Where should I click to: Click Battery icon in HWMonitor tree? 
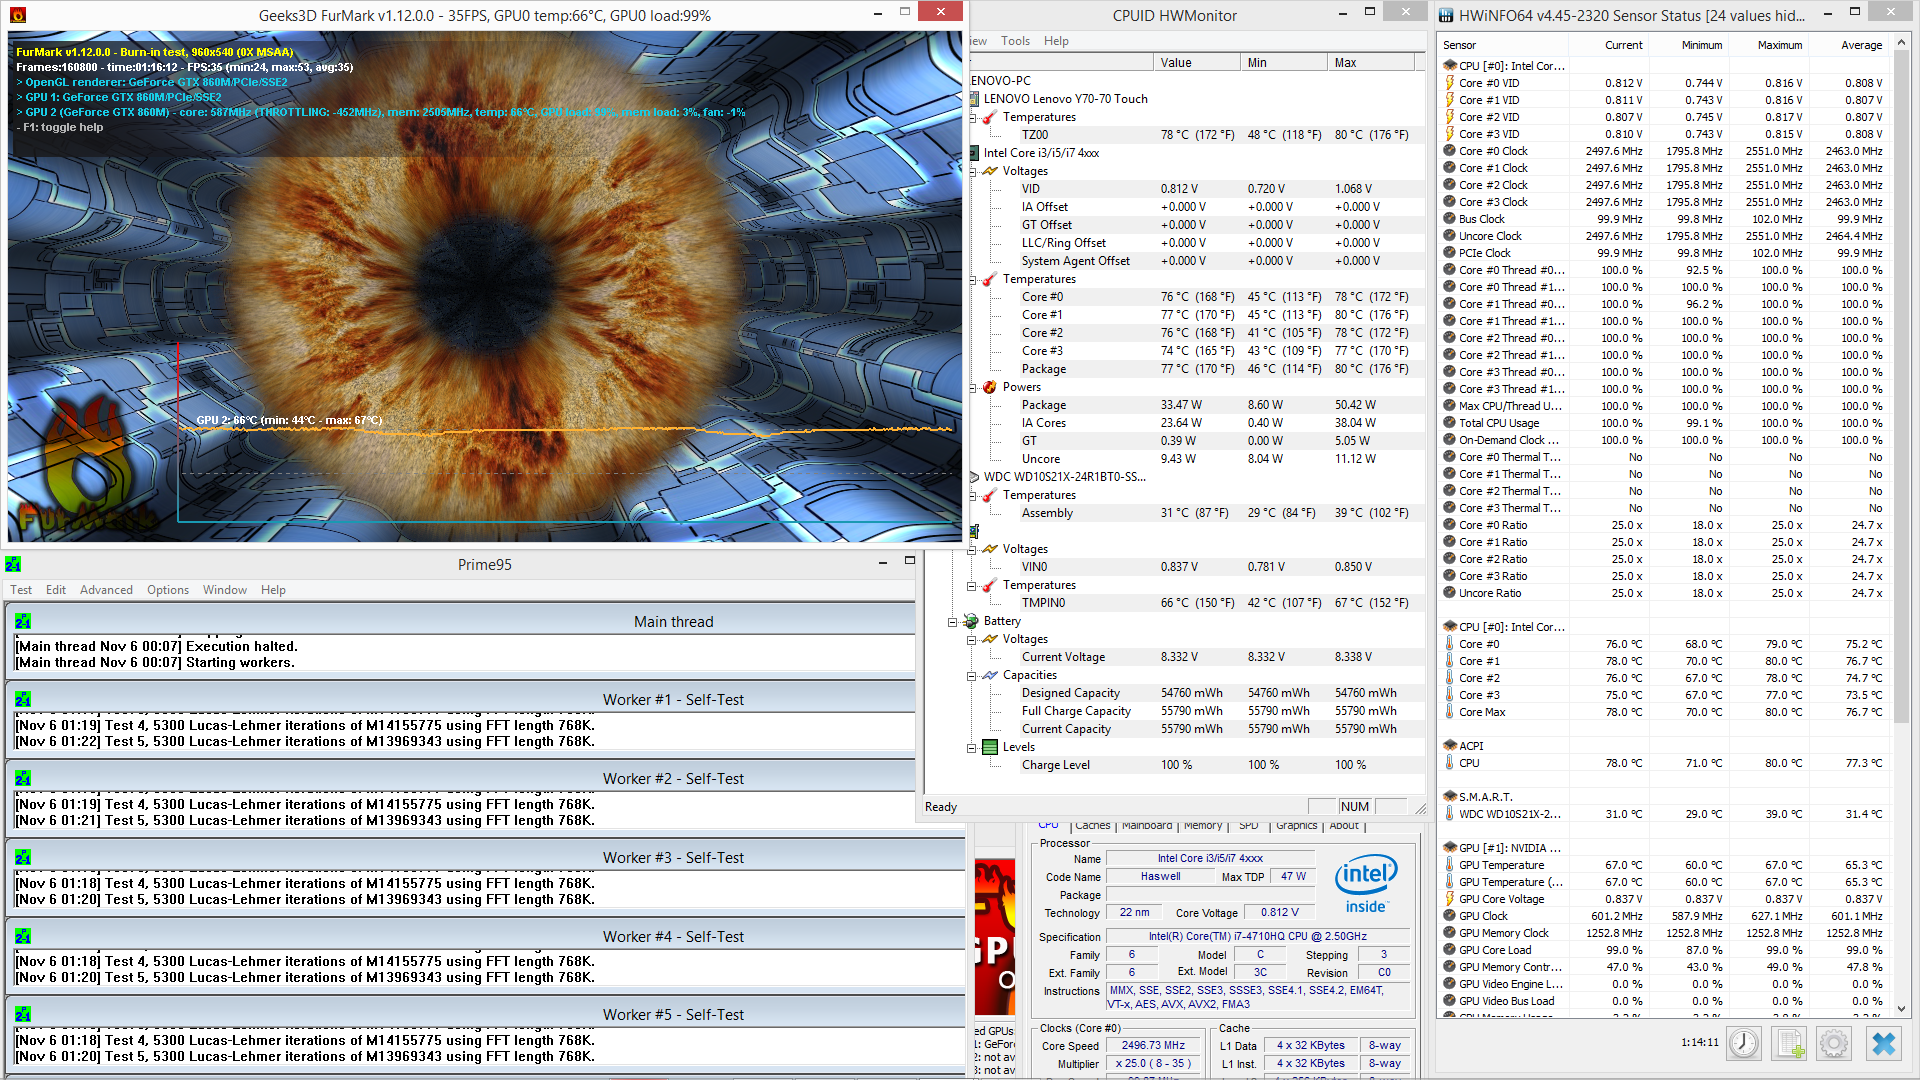(970, 621)
